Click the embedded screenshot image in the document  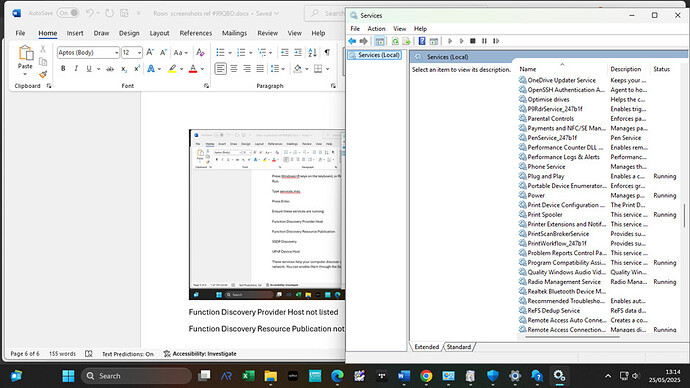pyautogui.click(x=267, y=214)
